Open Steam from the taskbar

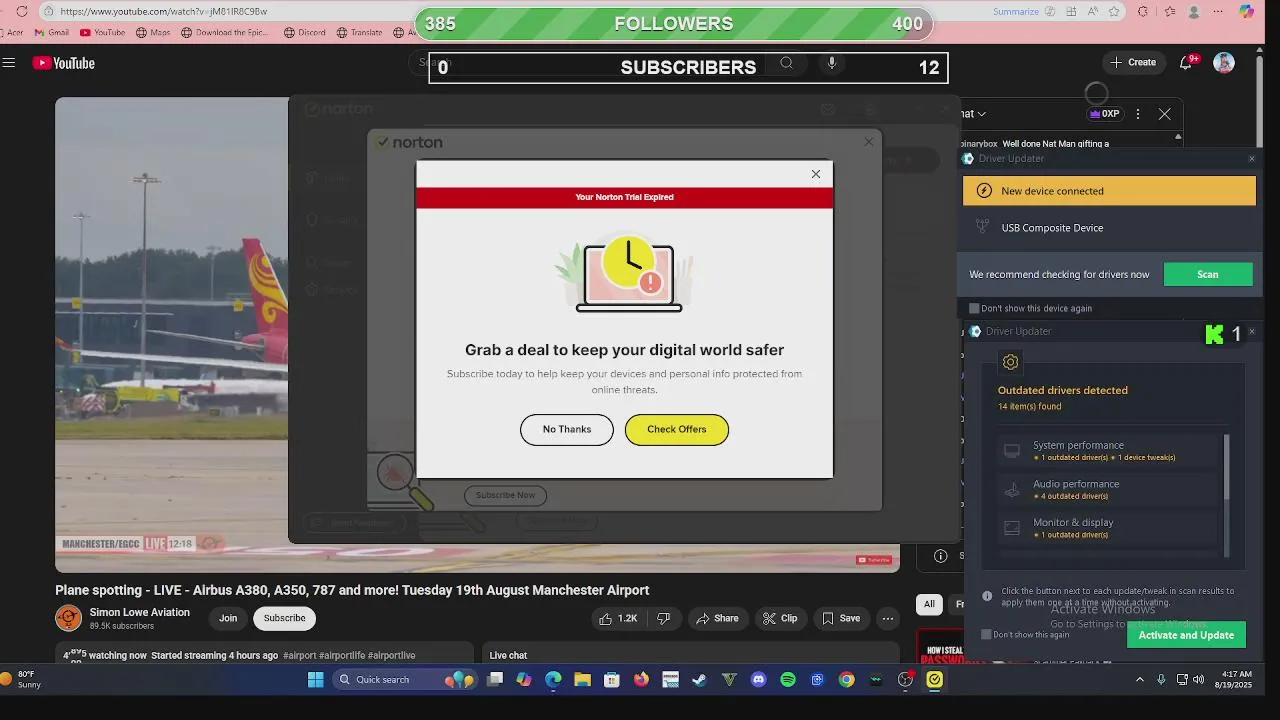tap(700, 680)
